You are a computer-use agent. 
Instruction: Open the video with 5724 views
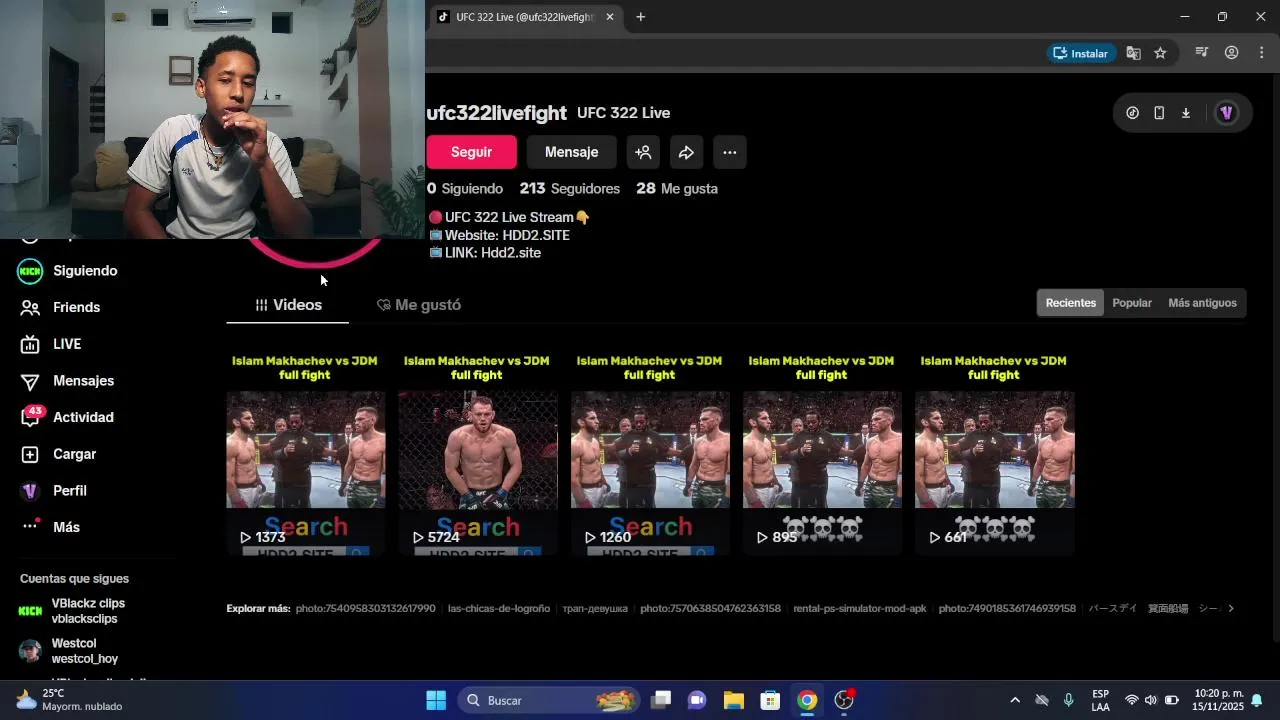[x=478, y=452]
